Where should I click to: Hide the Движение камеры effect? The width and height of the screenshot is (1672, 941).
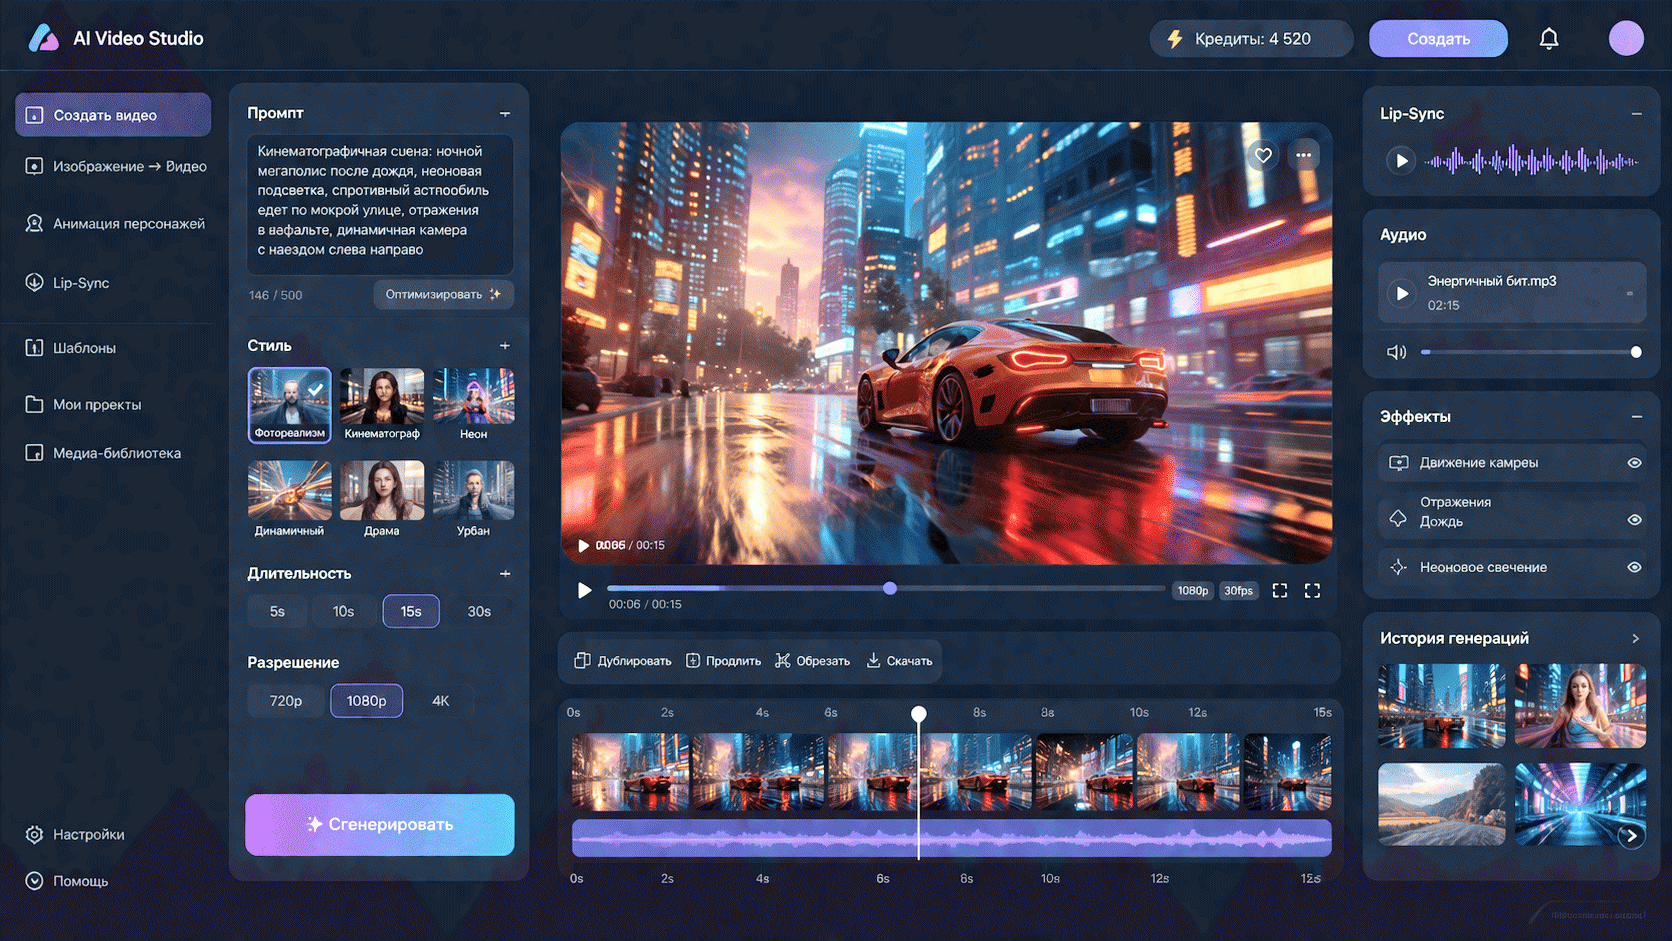(x=1634, y=463)
